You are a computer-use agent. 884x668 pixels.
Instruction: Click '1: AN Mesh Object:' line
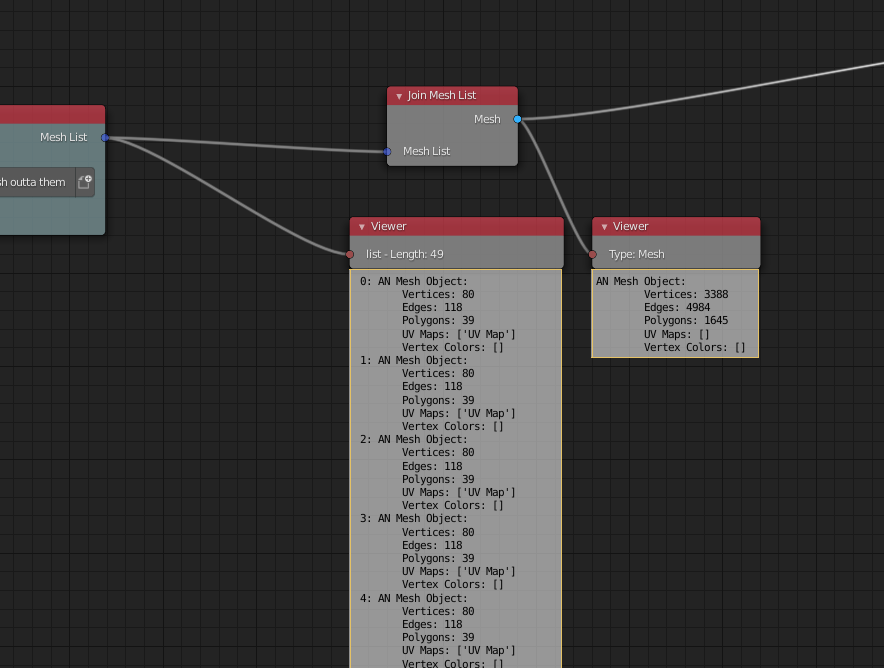point(414,360)
